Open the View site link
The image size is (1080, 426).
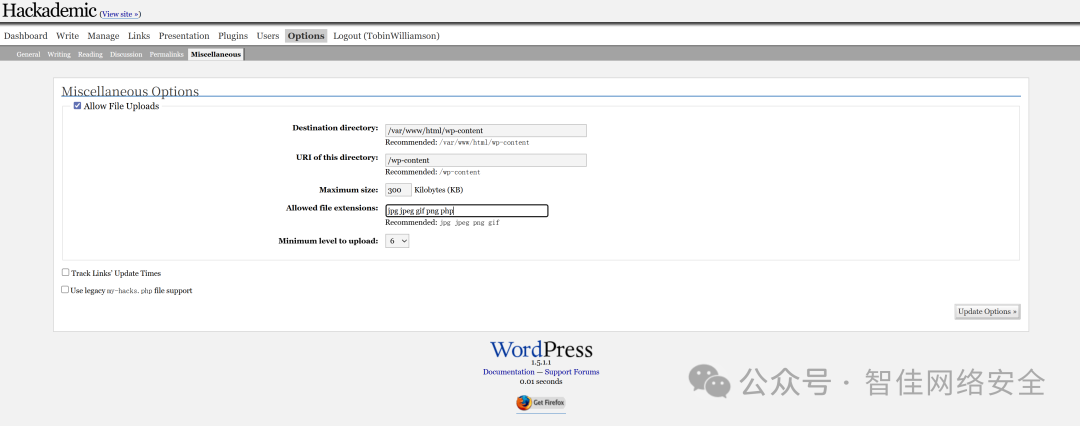121,14
